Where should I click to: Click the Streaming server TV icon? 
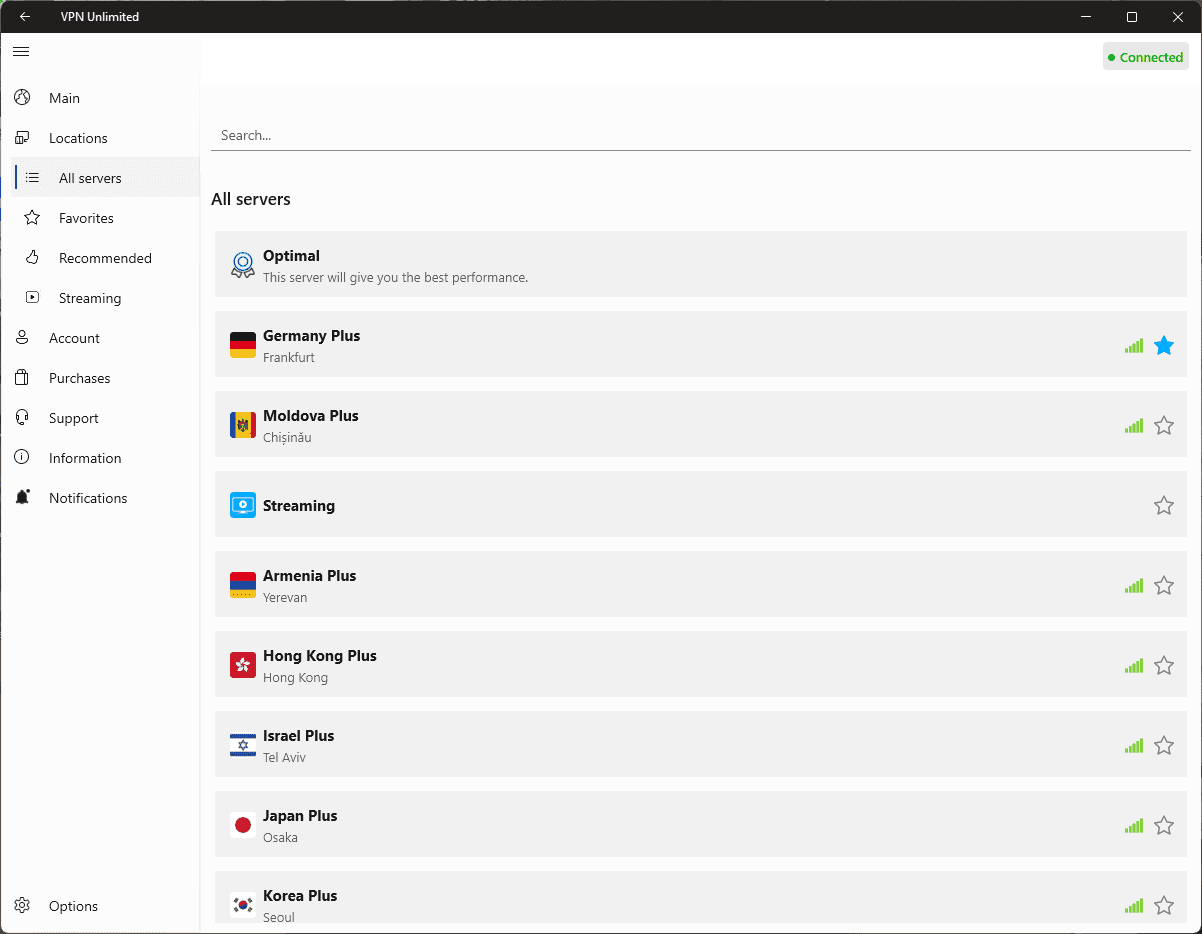(242, 505)
